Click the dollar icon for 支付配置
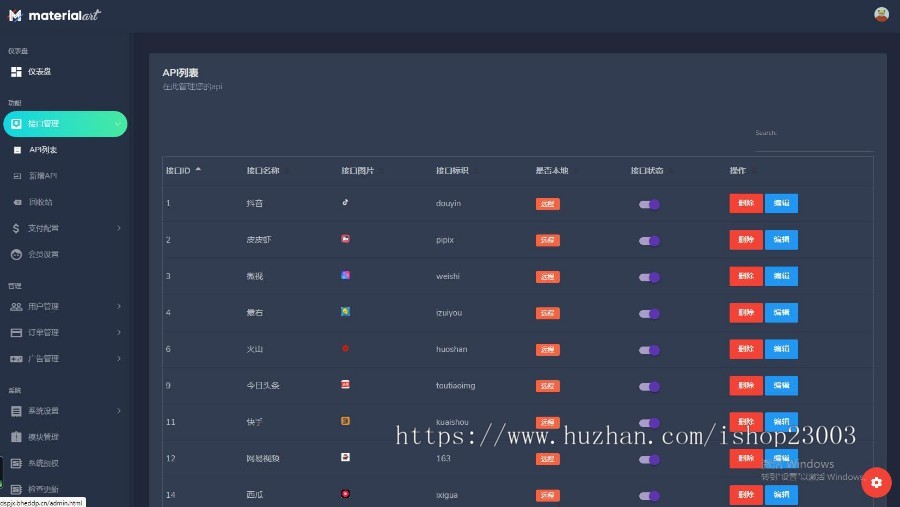 coord(16,229)
